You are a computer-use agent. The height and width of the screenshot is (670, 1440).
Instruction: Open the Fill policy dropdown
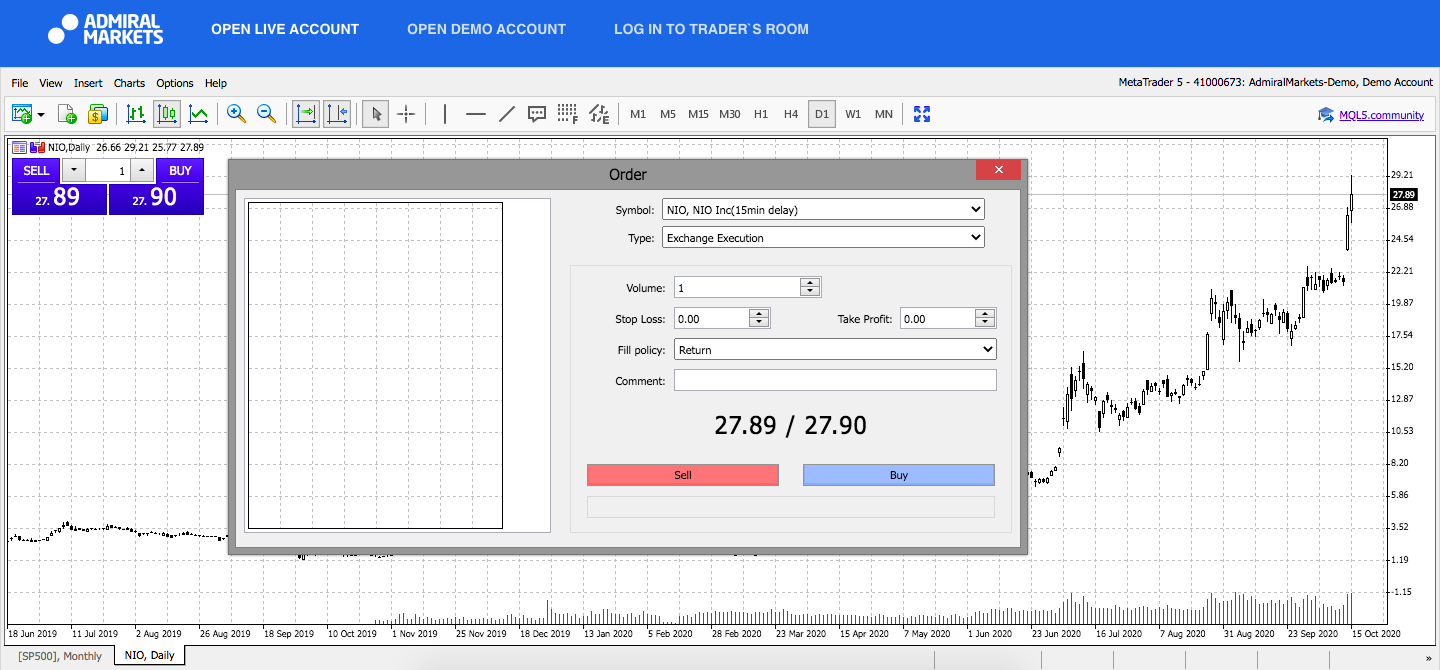835,350
